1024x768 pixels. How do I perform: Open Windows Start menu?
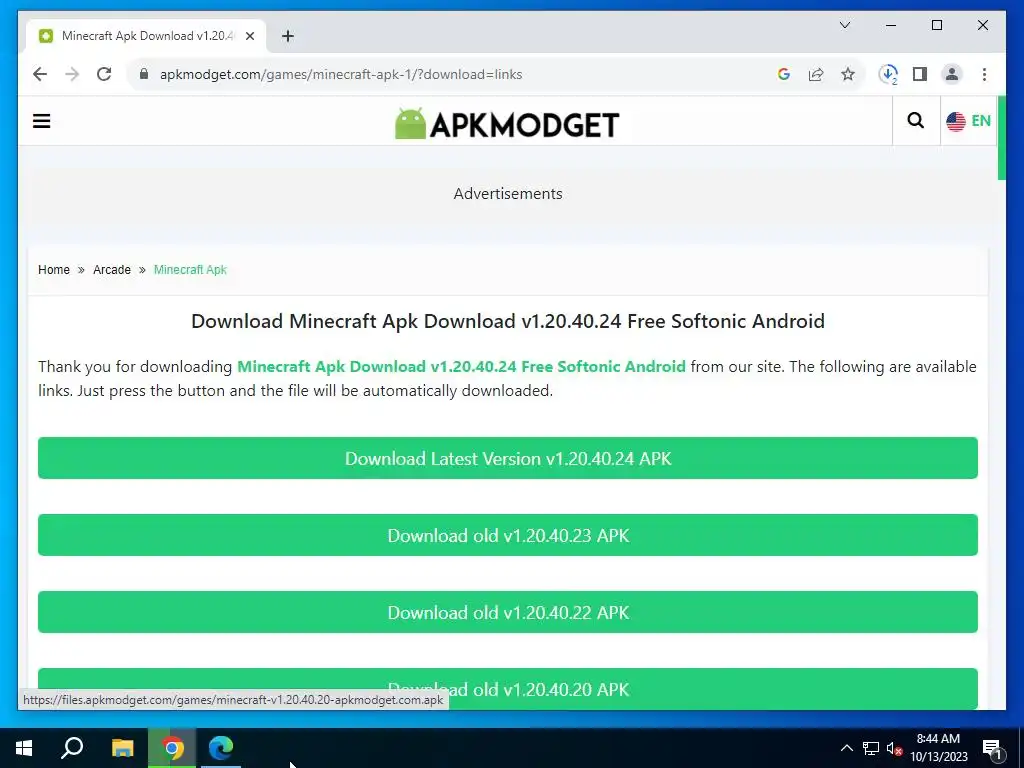[24, 748]
